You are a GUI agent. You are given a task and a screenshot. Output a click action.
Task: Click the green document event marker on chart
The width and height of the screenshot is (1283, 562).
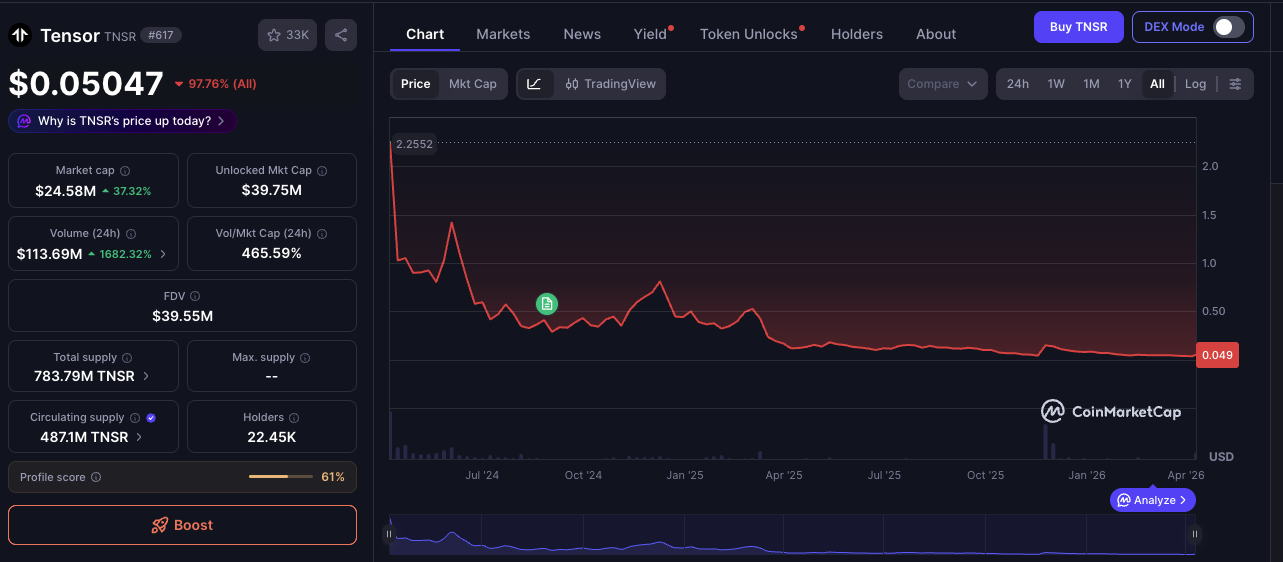(546, 304)
